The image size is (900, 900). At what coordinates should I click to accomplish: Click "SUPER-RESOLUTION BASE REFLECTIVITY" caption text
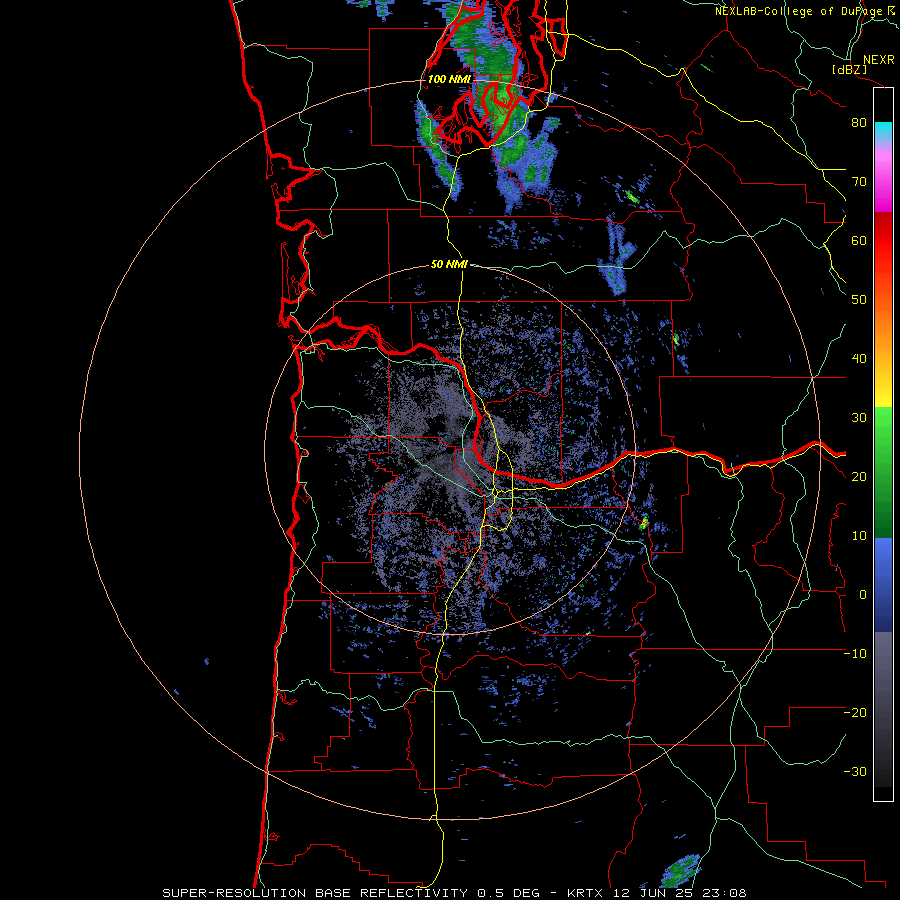click(316, 893)
